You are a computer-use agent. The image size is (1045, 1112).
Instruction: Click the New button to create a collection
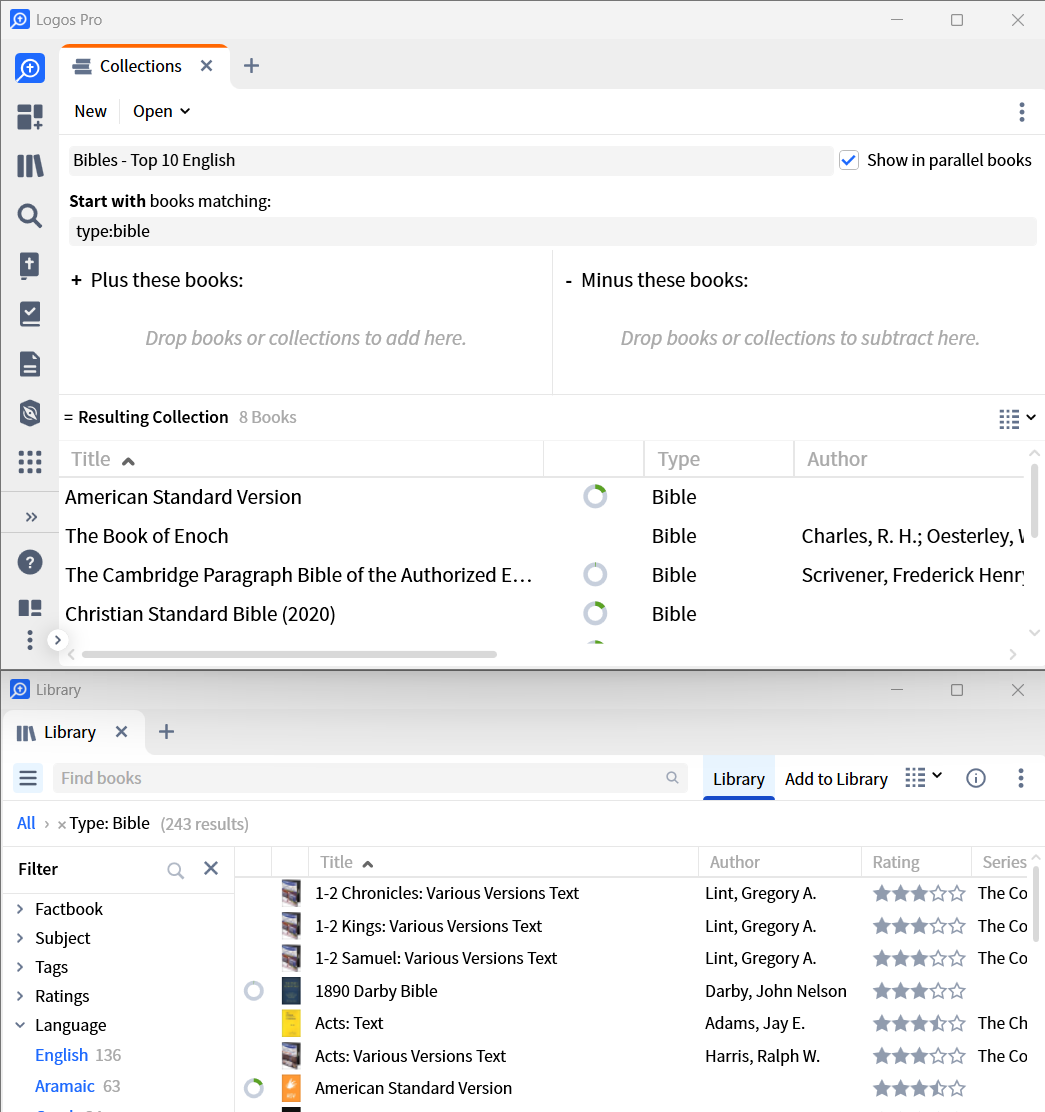(x=90, y=111)
